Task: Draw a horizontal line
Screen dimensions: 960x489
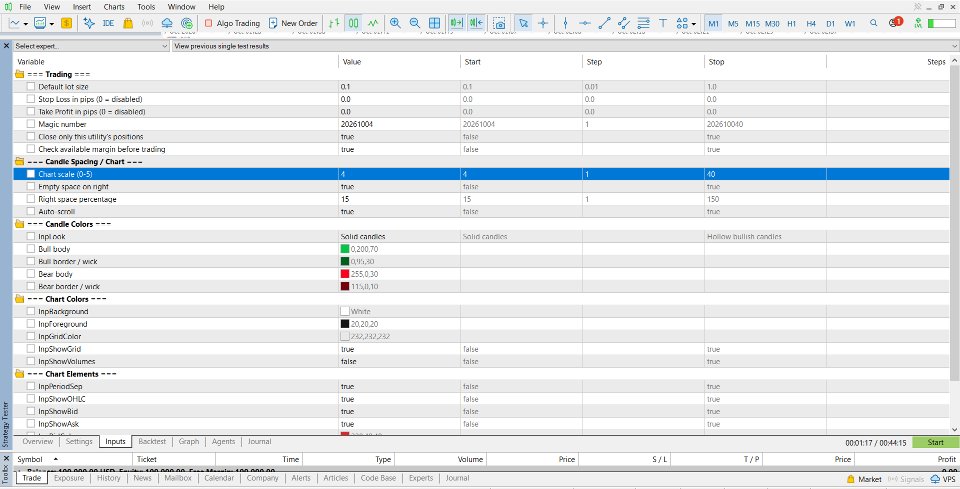Action: tap(585, 23)
